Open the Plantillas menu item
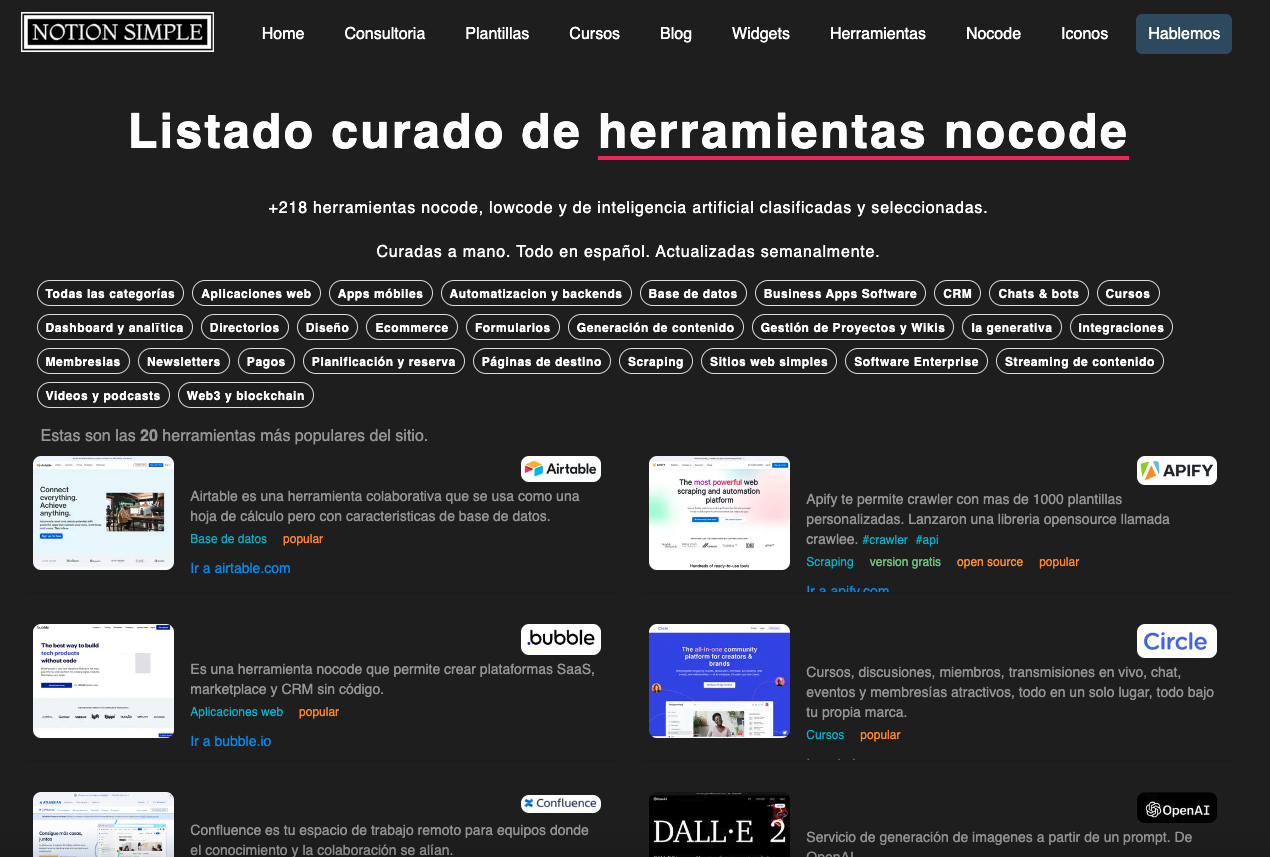This screenshot has height=857, width=1270. click(x=497, y=33)
